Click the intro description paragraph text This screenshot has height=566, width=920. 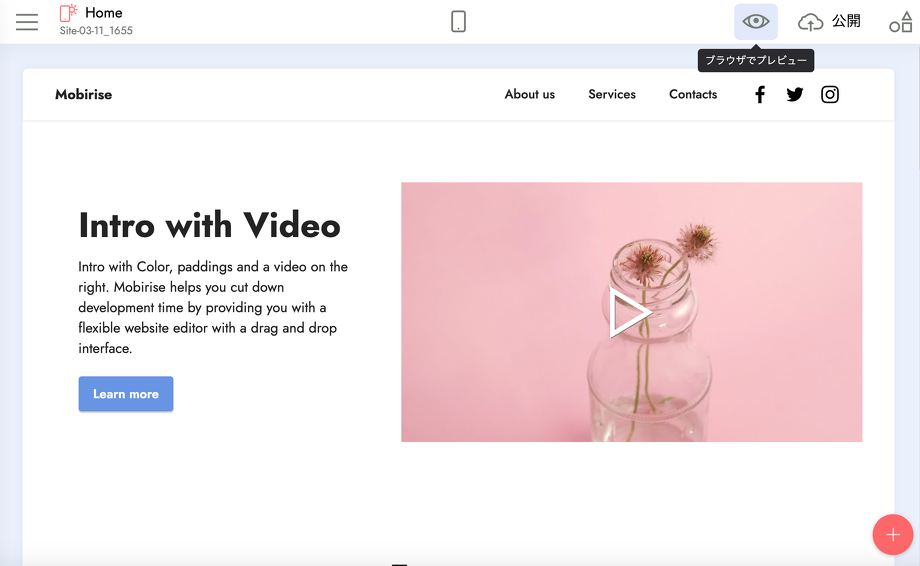tap(213, 307)
